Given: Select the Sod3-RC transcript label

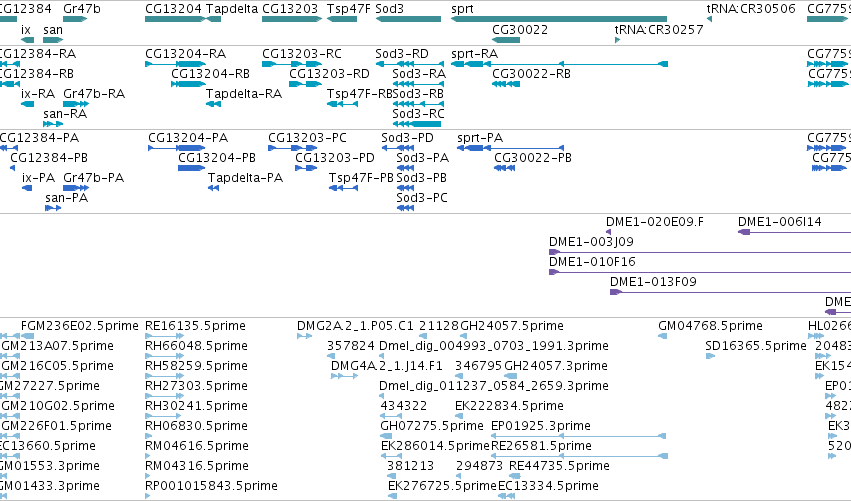Looking at the screenshot, I should [418, 114].
